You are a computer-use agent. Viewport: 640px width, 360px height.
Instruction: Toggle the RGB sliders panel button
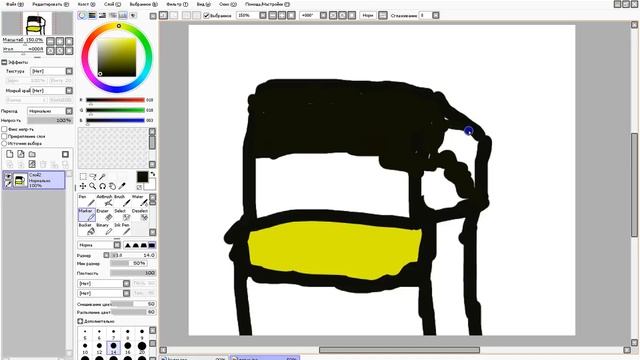click(x=92, y=16)
